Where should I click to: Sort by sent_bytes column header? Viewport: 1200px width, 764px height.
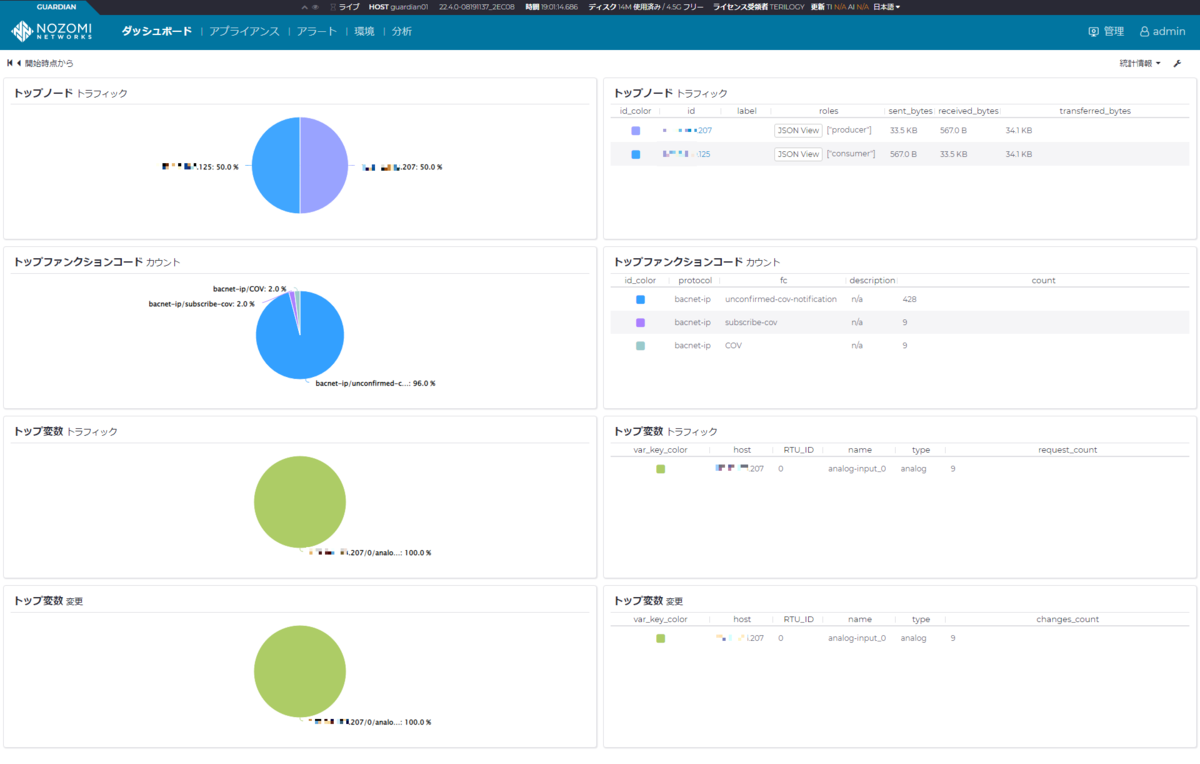(909, 111)
